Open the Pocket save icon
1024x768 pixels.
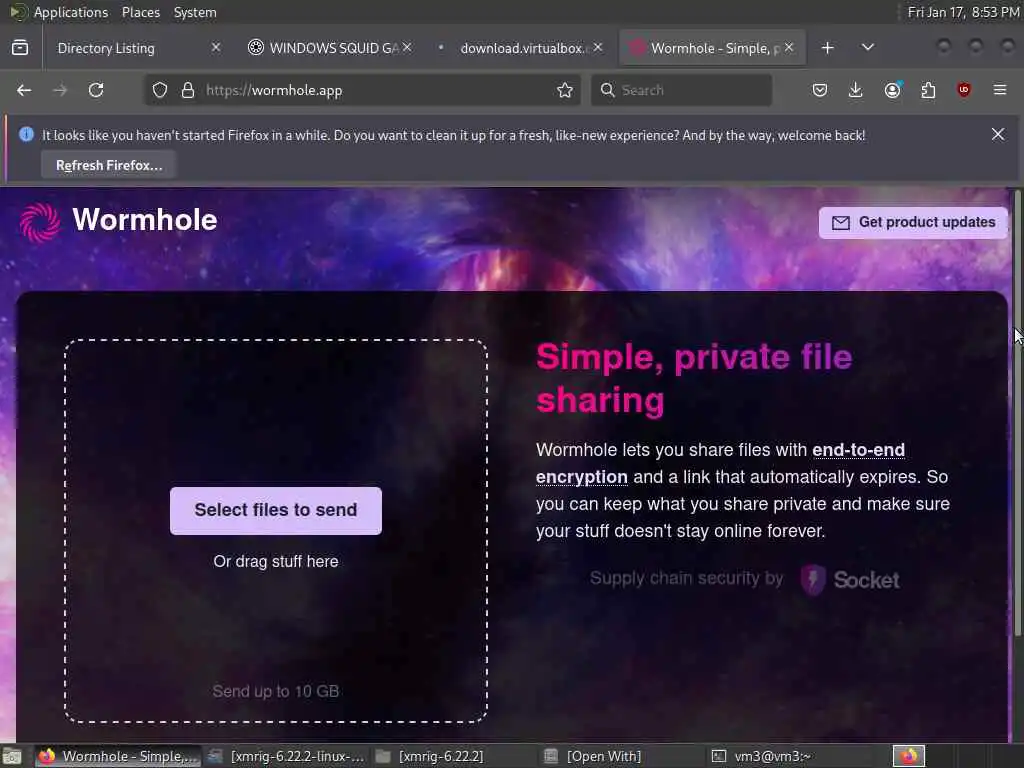[x=820, y=90]
